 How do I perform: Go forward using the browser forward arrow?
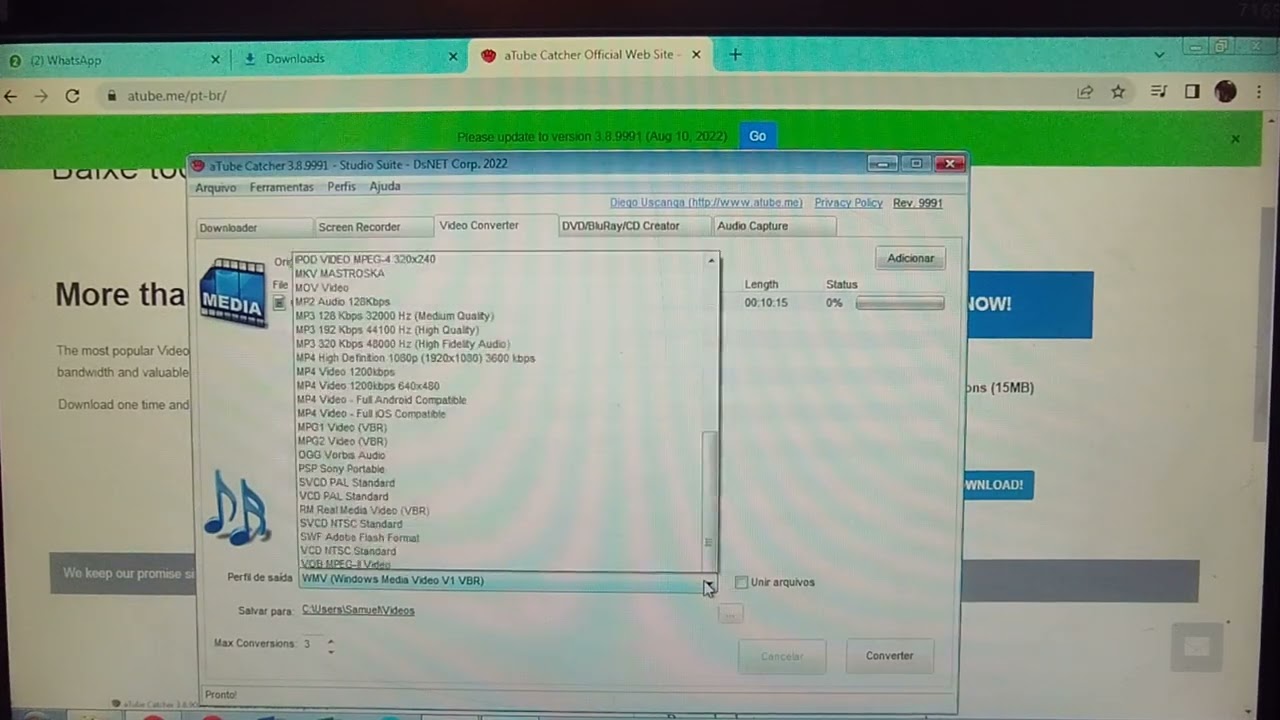click(41, 96)
